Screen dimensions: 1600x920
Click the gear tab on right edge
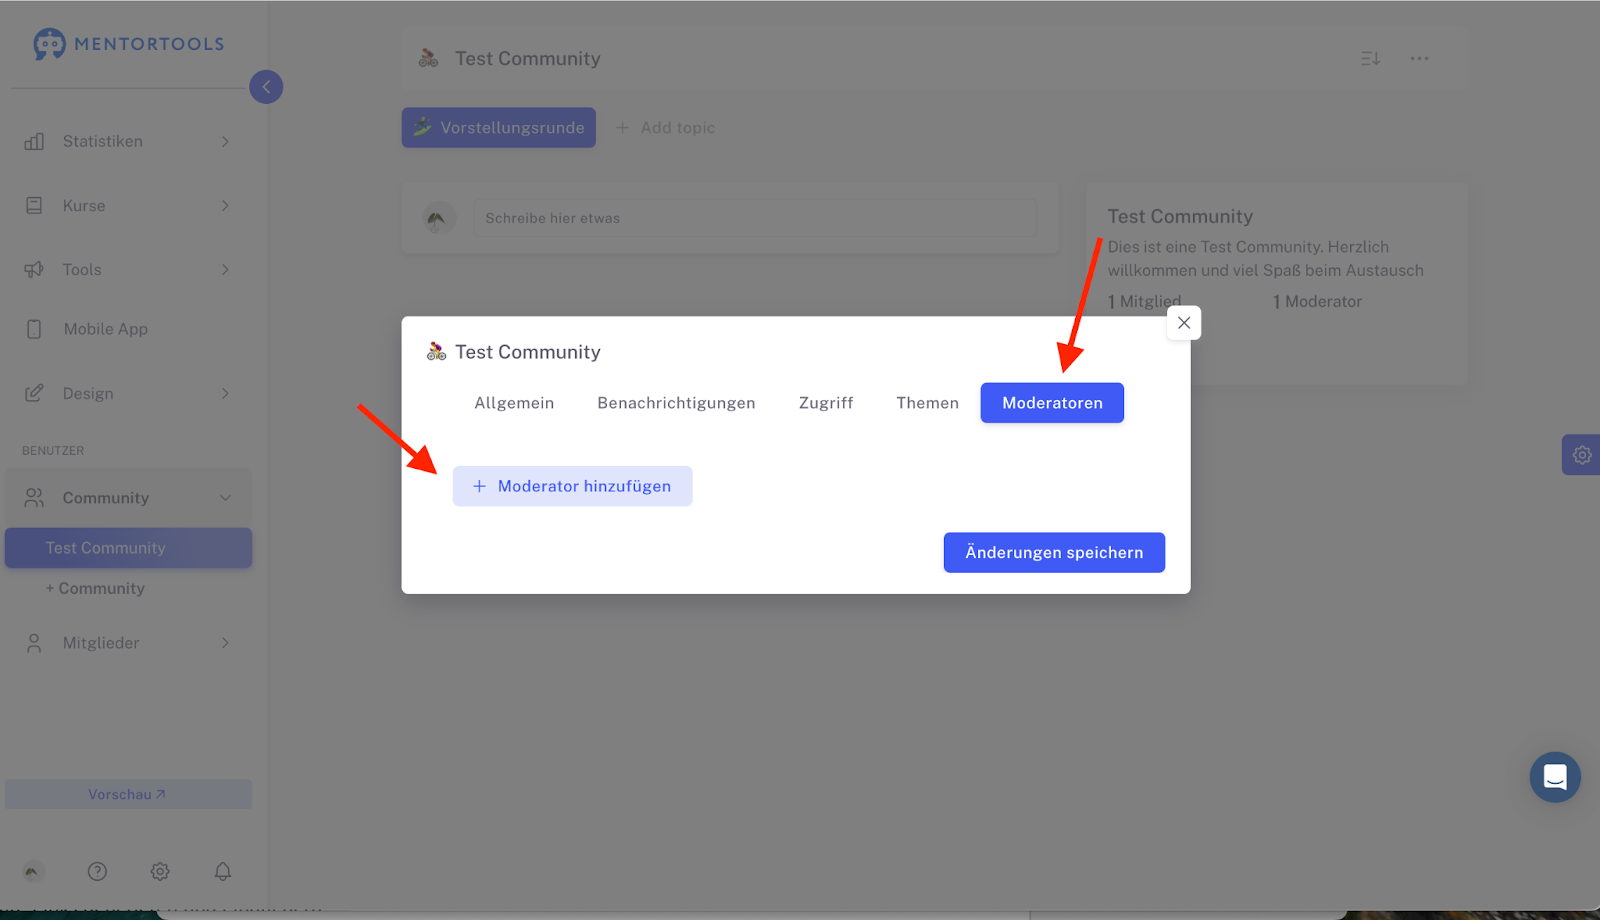pos(1582,455)
